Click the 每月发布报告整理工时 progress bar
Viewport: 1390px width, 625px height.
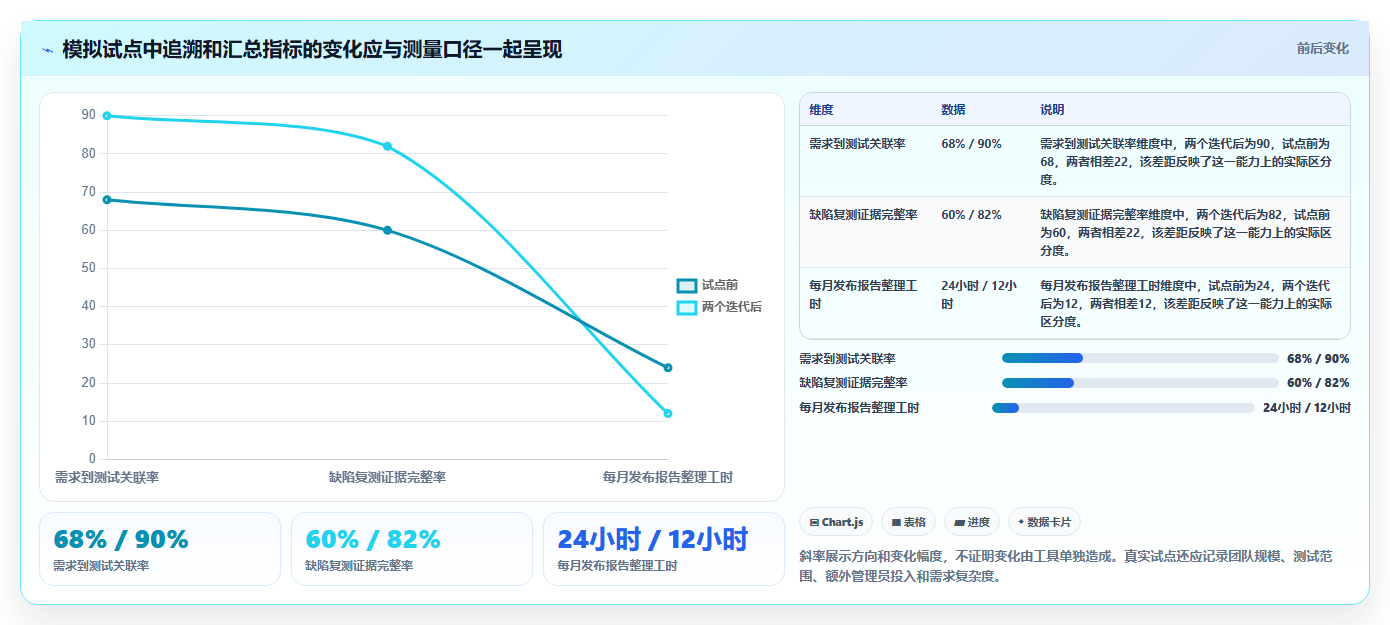click(1123, 408)
